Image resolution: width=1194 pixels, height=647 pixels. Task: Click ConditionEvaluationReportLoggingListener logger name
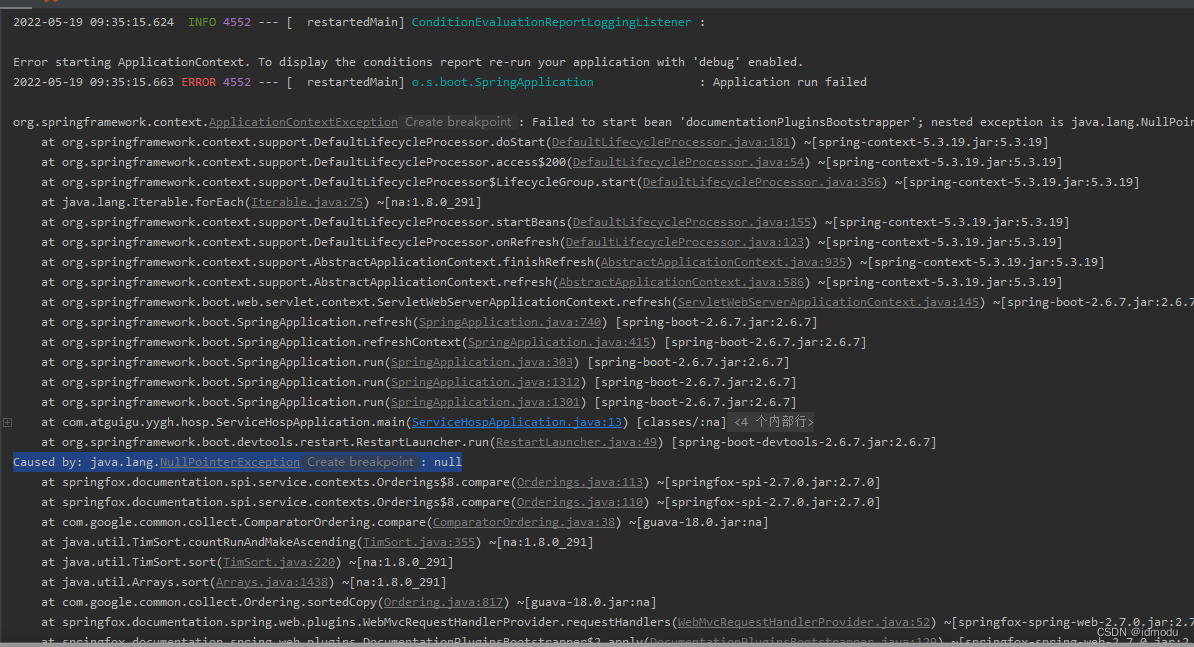pos(551,22)
